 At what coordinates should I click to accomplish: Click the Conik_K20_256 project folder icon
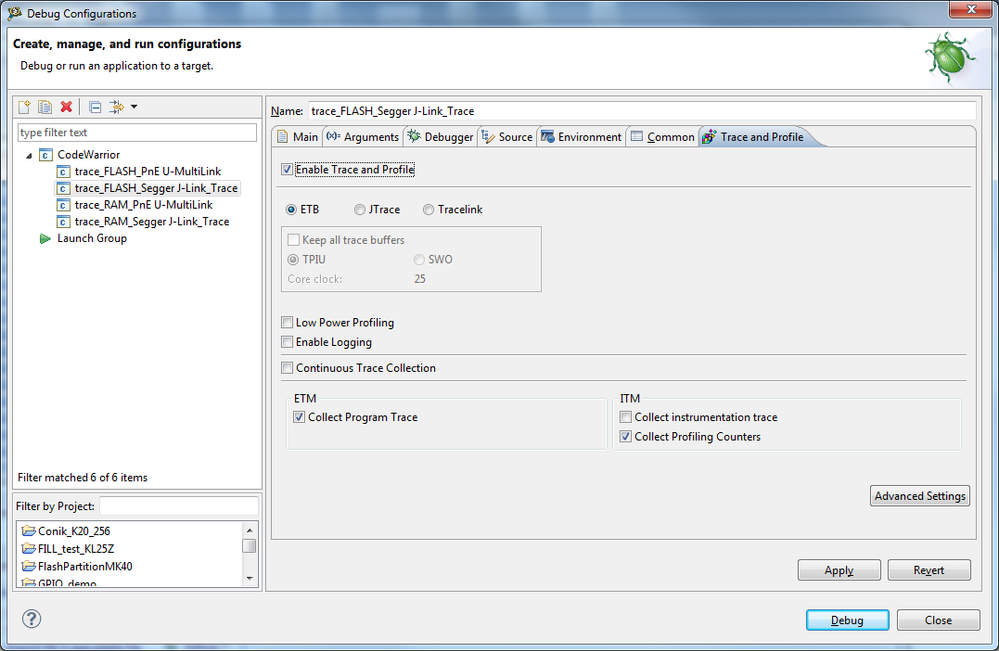coord(28,531)
